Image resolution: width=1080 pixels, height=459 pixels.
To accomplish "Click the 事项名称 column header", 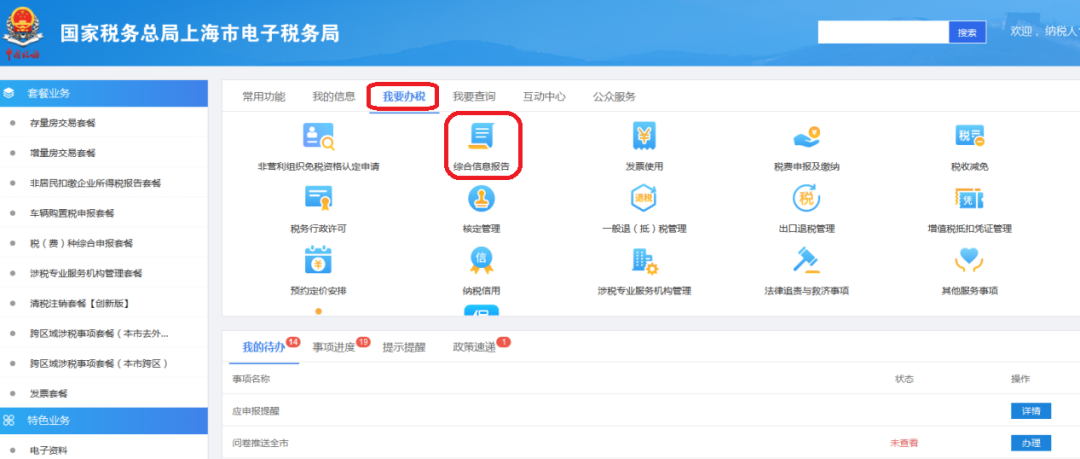I will [x=251, y=379].
